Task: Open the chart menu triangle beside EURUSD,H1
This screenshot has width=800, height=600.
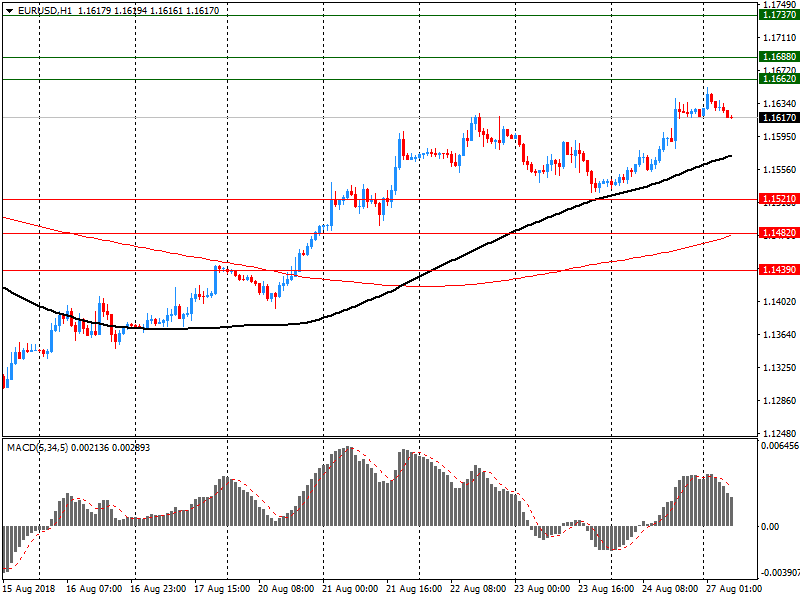Action: (9, 11)
